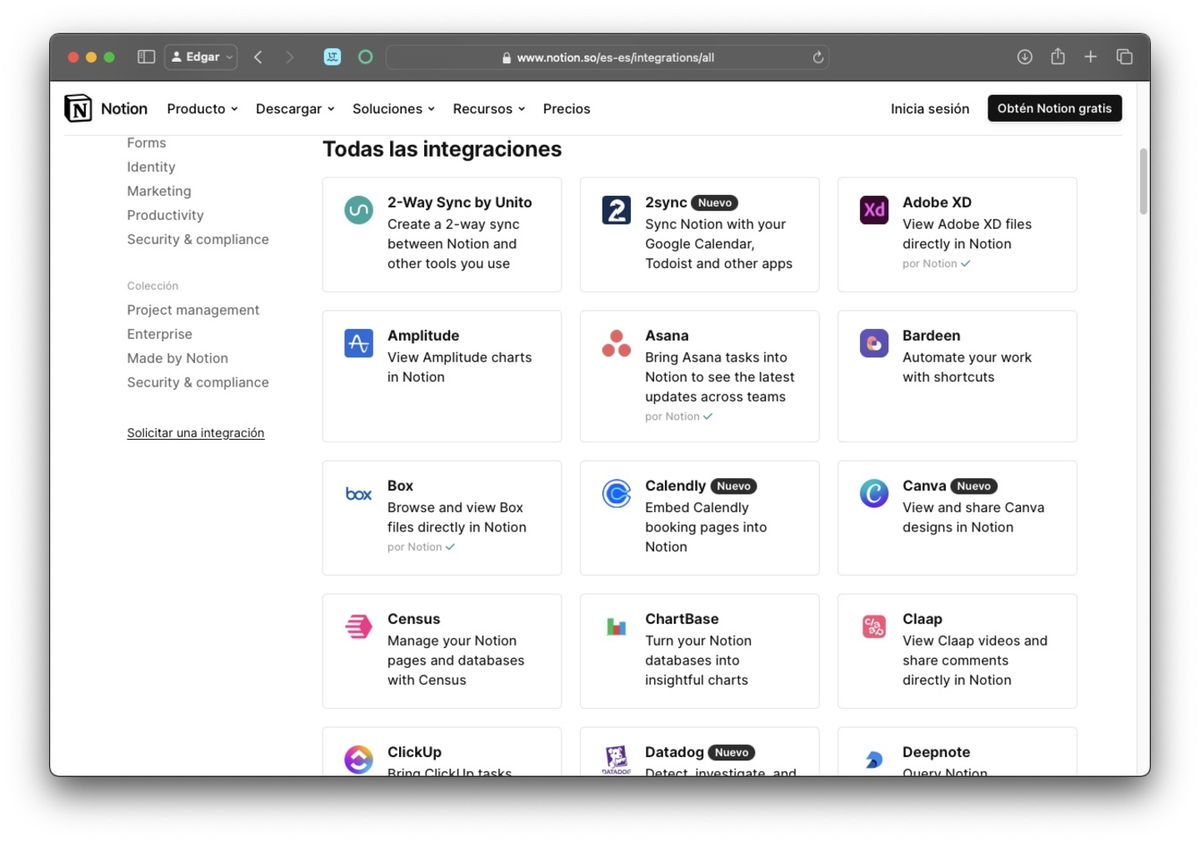Open the Edgar profile menu in Safari
This screenshot has width=1200, height=842.
[200, 56]
